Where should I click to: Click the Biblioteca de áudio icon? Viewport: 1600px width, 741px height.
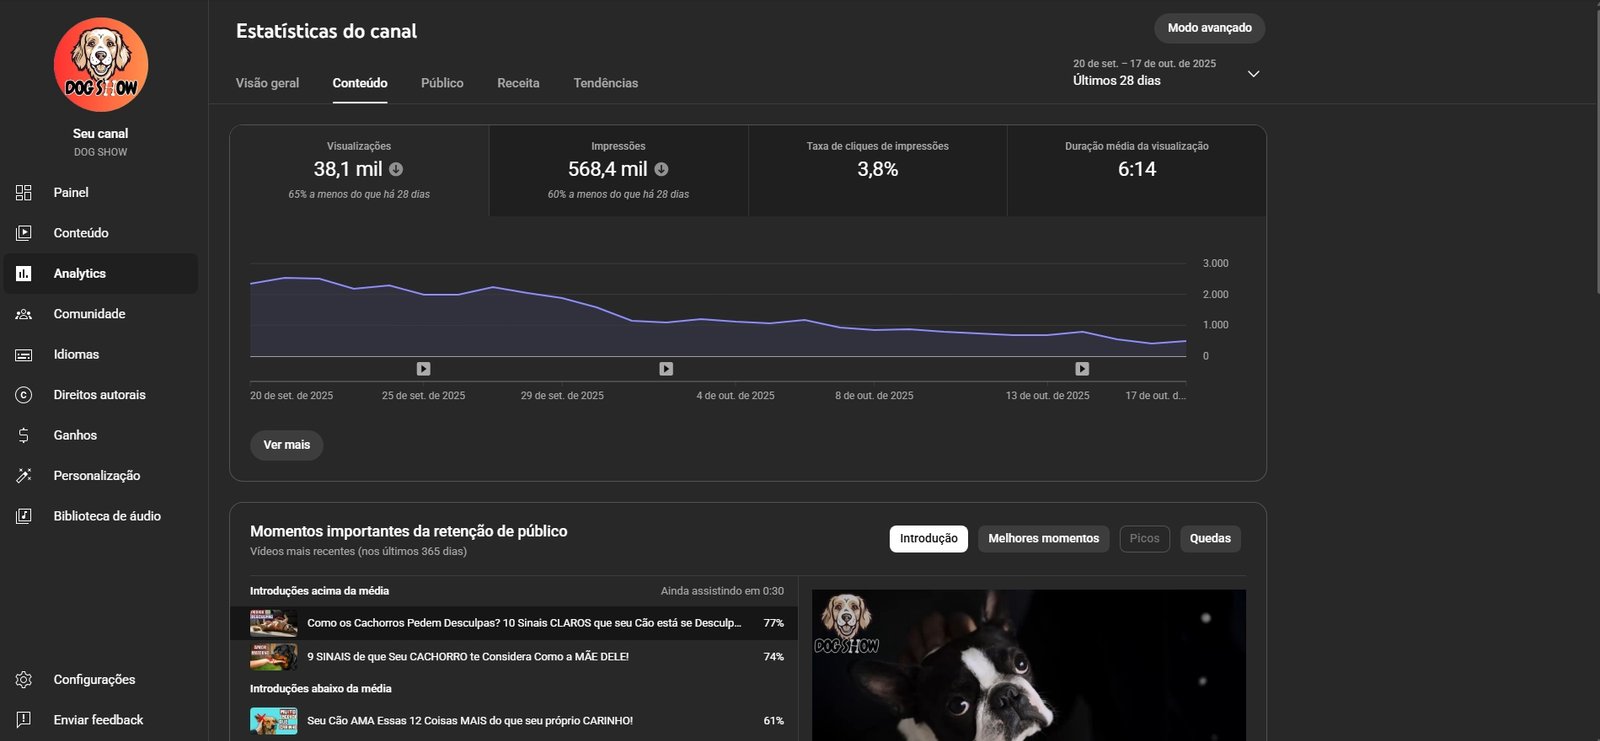coord(24,516)
